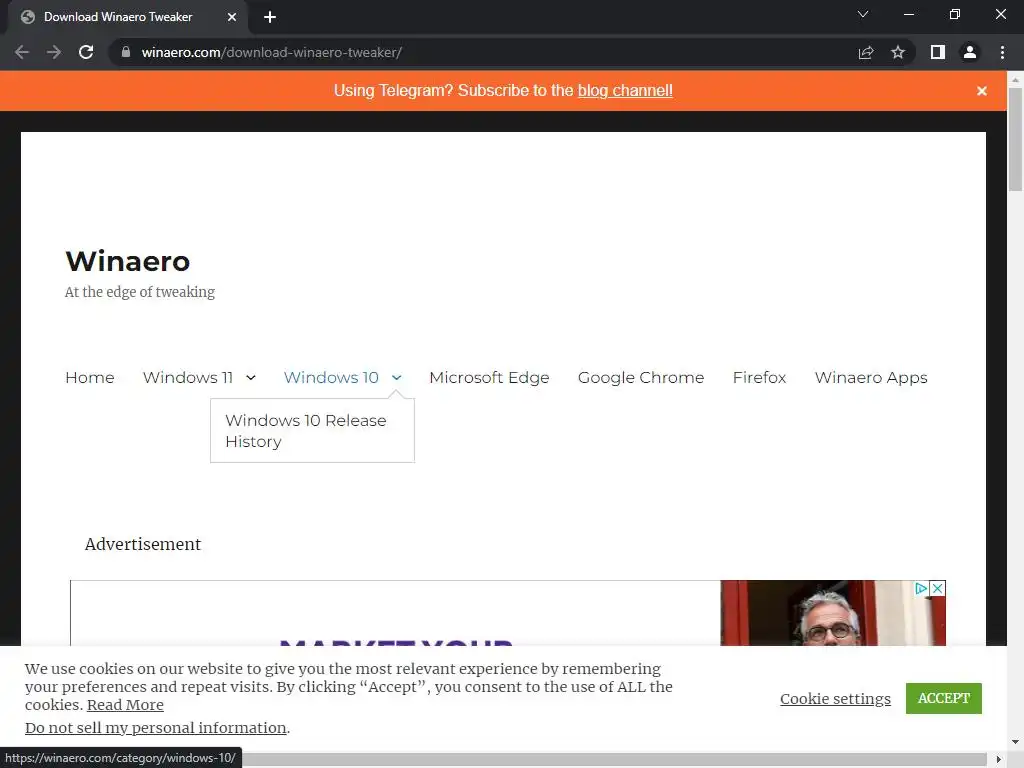Click the Advertisement heading text
Viewport: 1024px width, 768px height.
143,544
